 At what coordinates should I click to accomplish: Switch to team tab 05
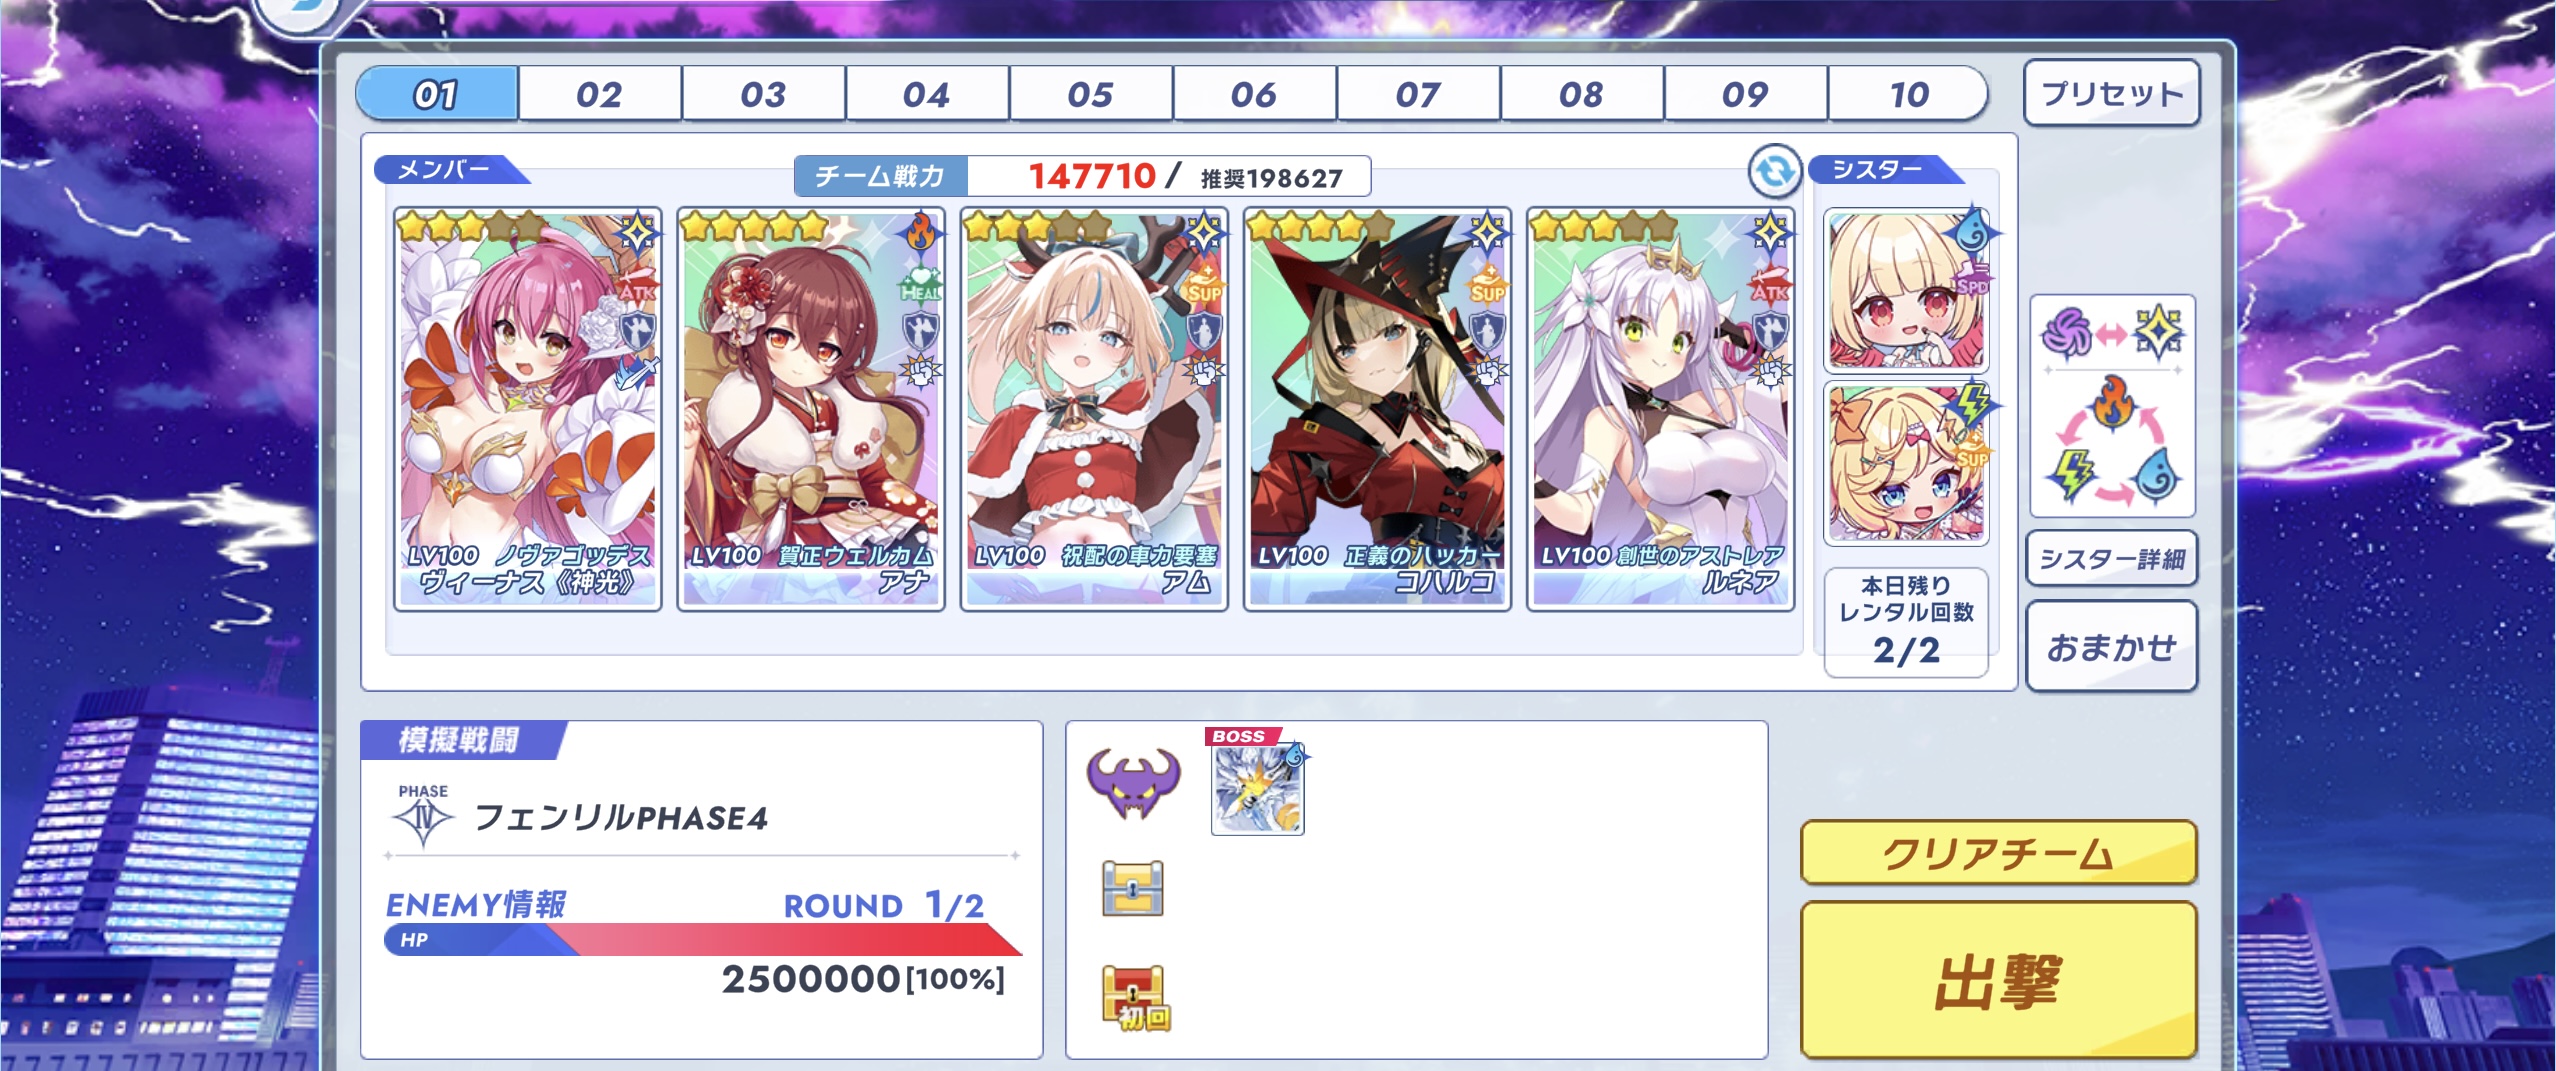1090,94
